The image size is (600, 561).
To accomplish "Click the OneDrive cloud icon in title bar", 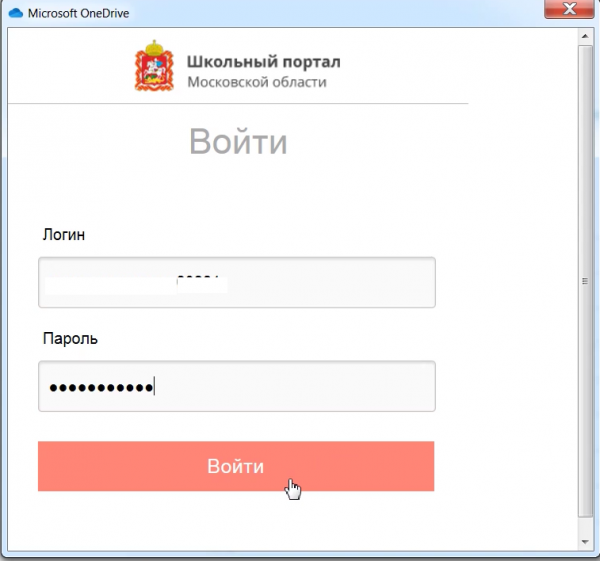I will click(x=15, y=13).
